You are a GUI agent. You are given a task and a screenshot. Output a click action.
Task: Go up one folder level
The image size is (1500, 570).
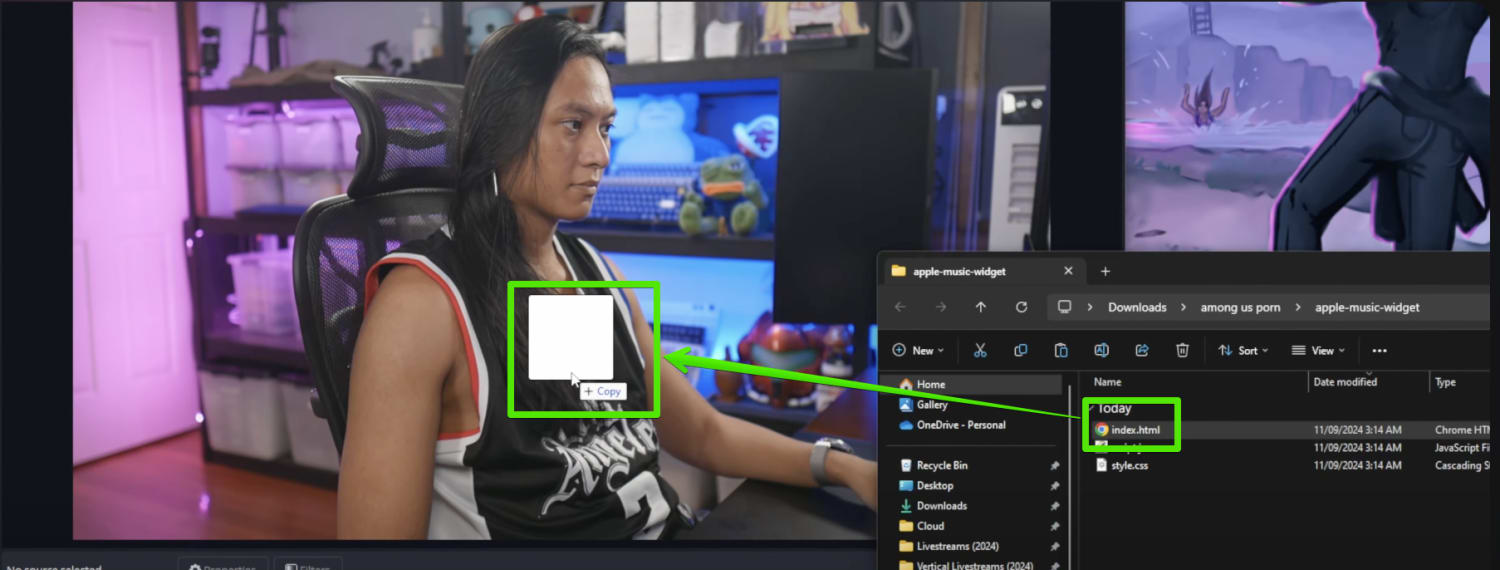[980, 307]
